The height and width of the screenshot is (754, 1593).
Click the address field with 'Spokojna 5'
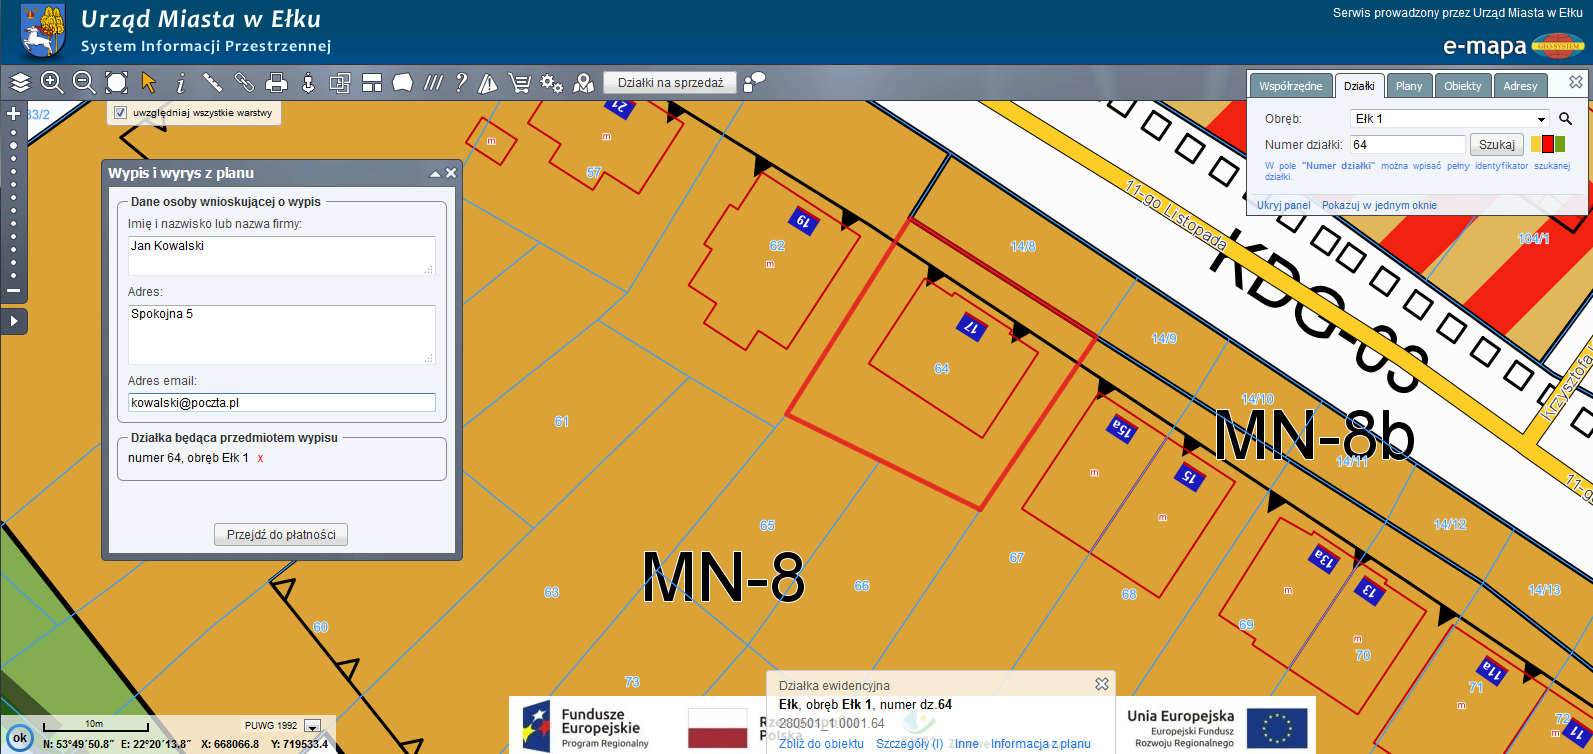pyautogui.click(x=282, y=334)
